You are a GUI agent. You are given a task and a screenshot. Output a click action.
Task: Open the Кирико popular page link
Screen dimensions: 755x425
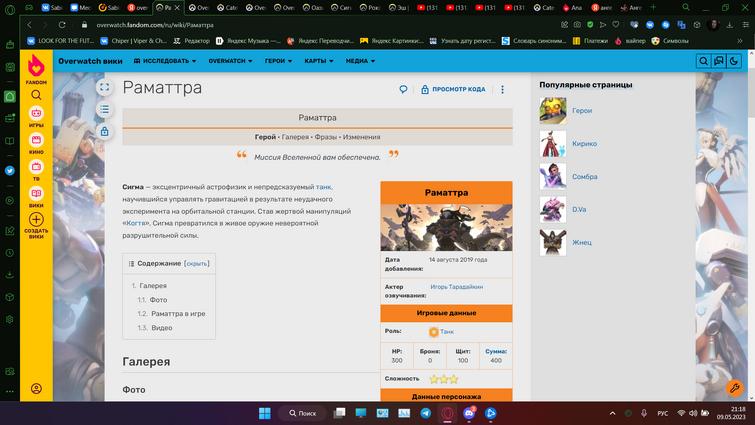[x=585, y=143]
